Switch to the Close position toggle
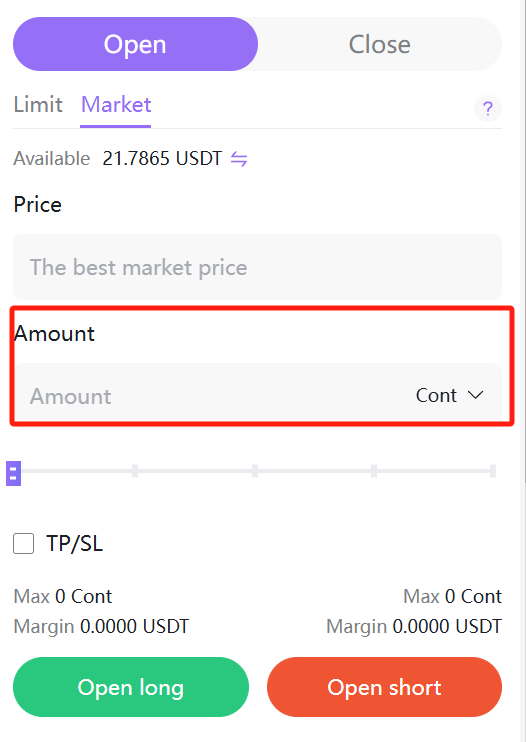 pyautogui.click(x=379, y=44)
